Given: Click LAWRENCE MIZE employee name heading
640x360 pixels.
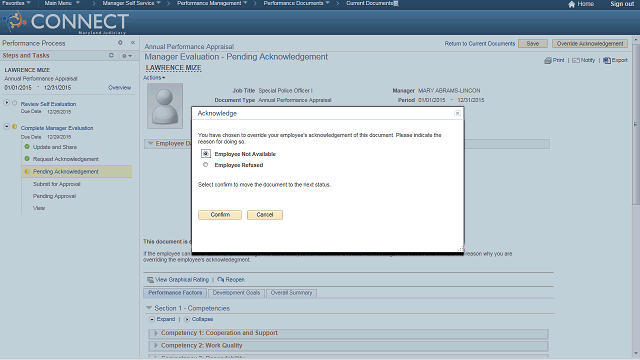Looking at the screenshot, I should 173,68.
